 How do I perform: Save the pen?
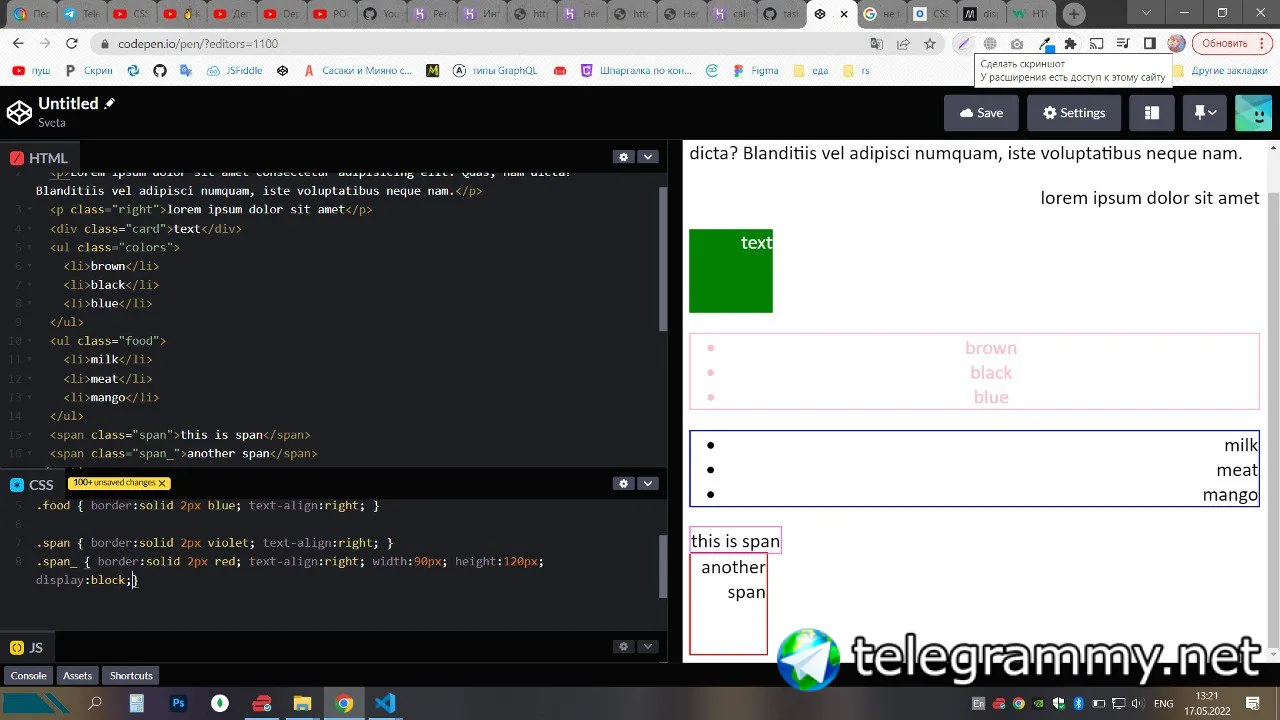(980, 113)
